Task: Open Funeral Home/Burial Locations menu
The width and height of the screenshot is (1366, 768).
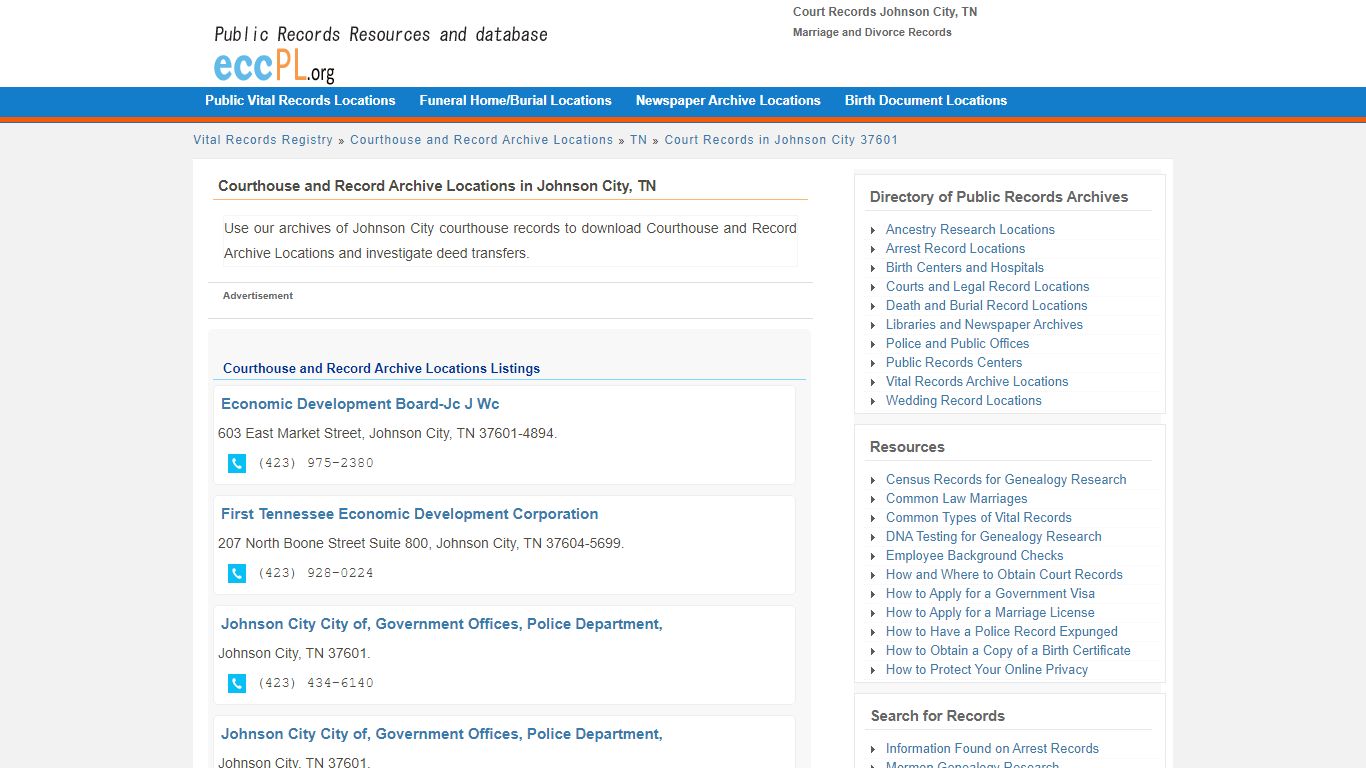Action: pyautogui.click(x=515, y=100)
